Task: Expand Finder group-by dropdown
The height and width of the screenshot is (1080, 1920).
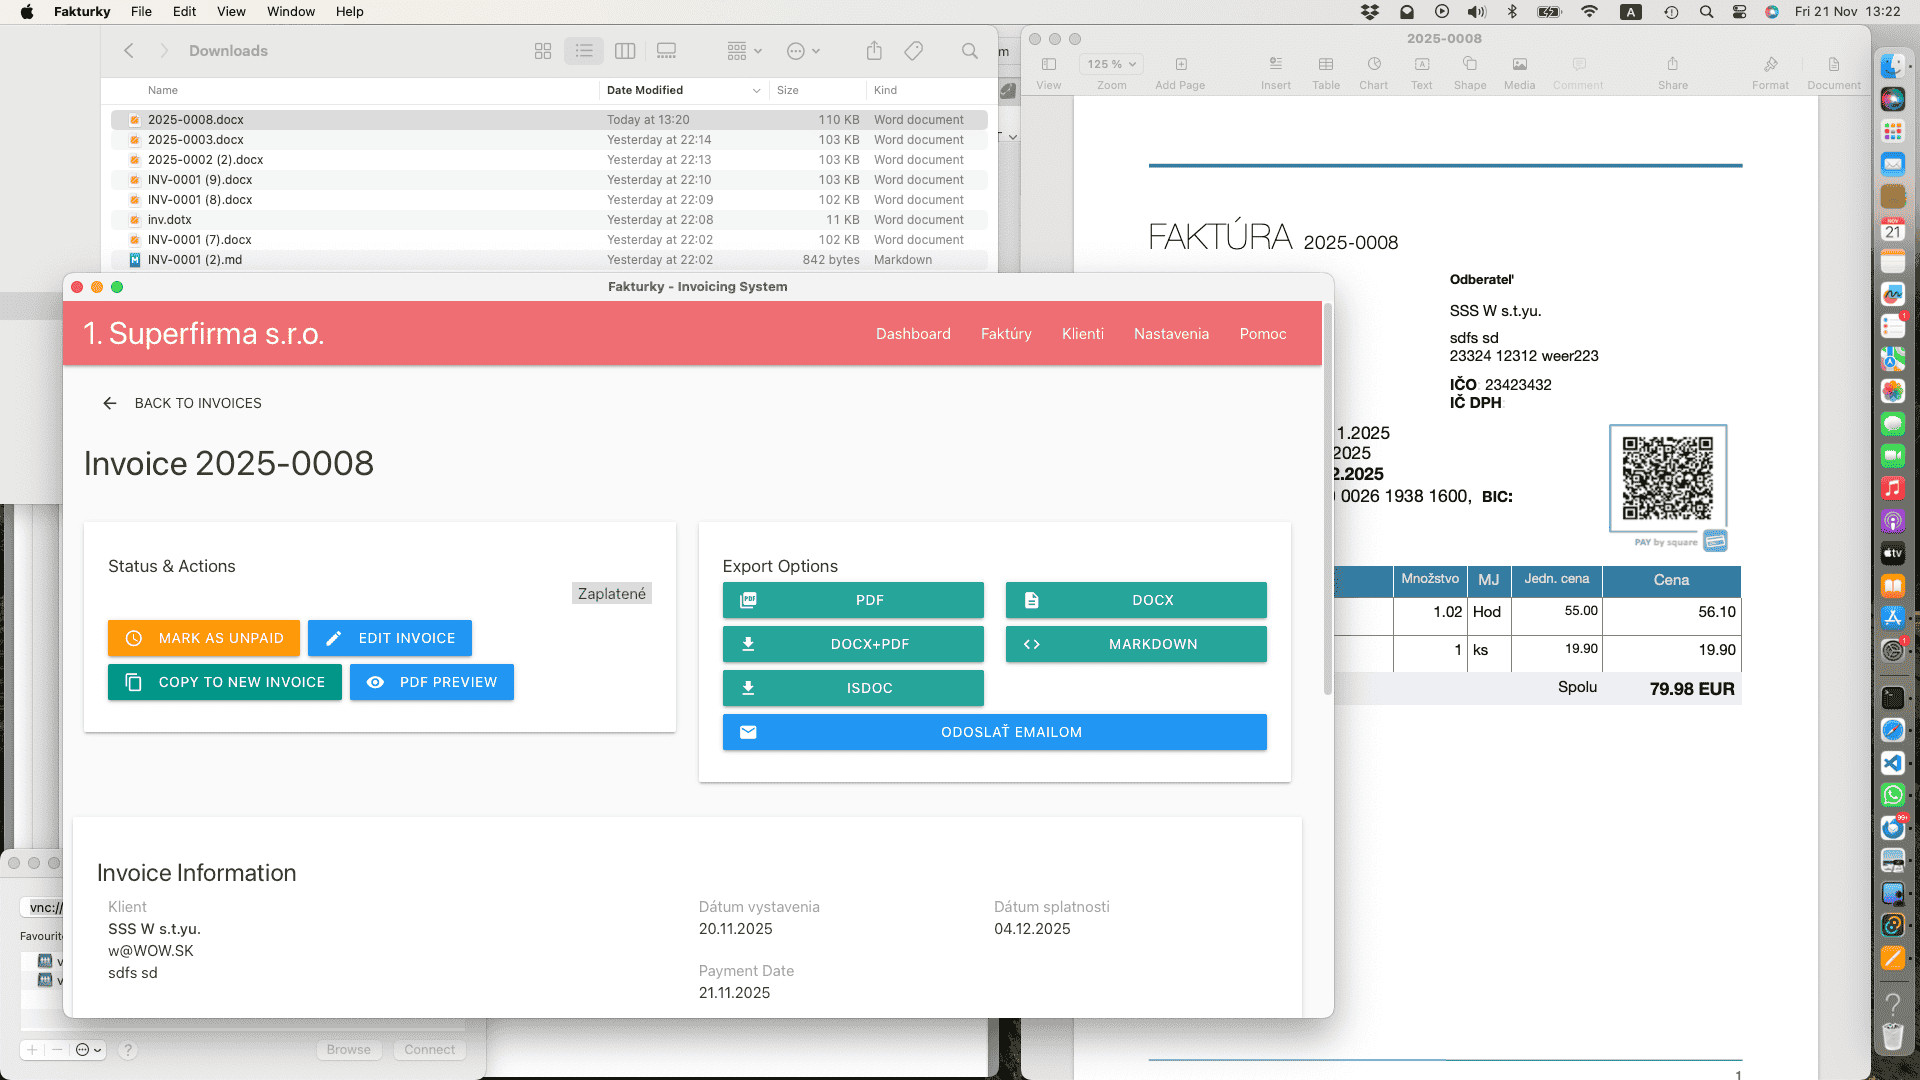Action: (x=744, y=51)
